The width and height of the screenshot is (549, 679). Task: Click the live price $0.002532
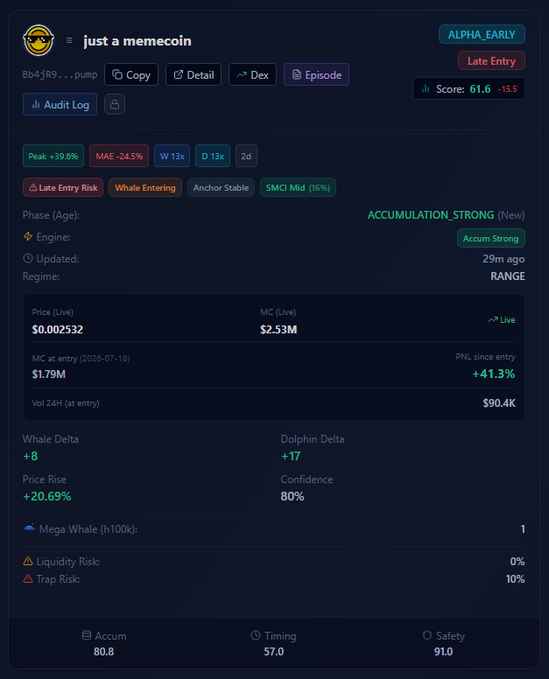(x=58, y=330)
